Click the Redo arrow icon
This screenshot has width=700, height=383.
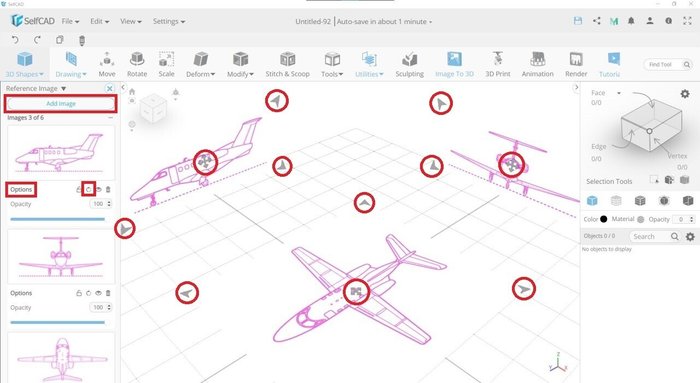pyautogui.click(x=38, y=40)
